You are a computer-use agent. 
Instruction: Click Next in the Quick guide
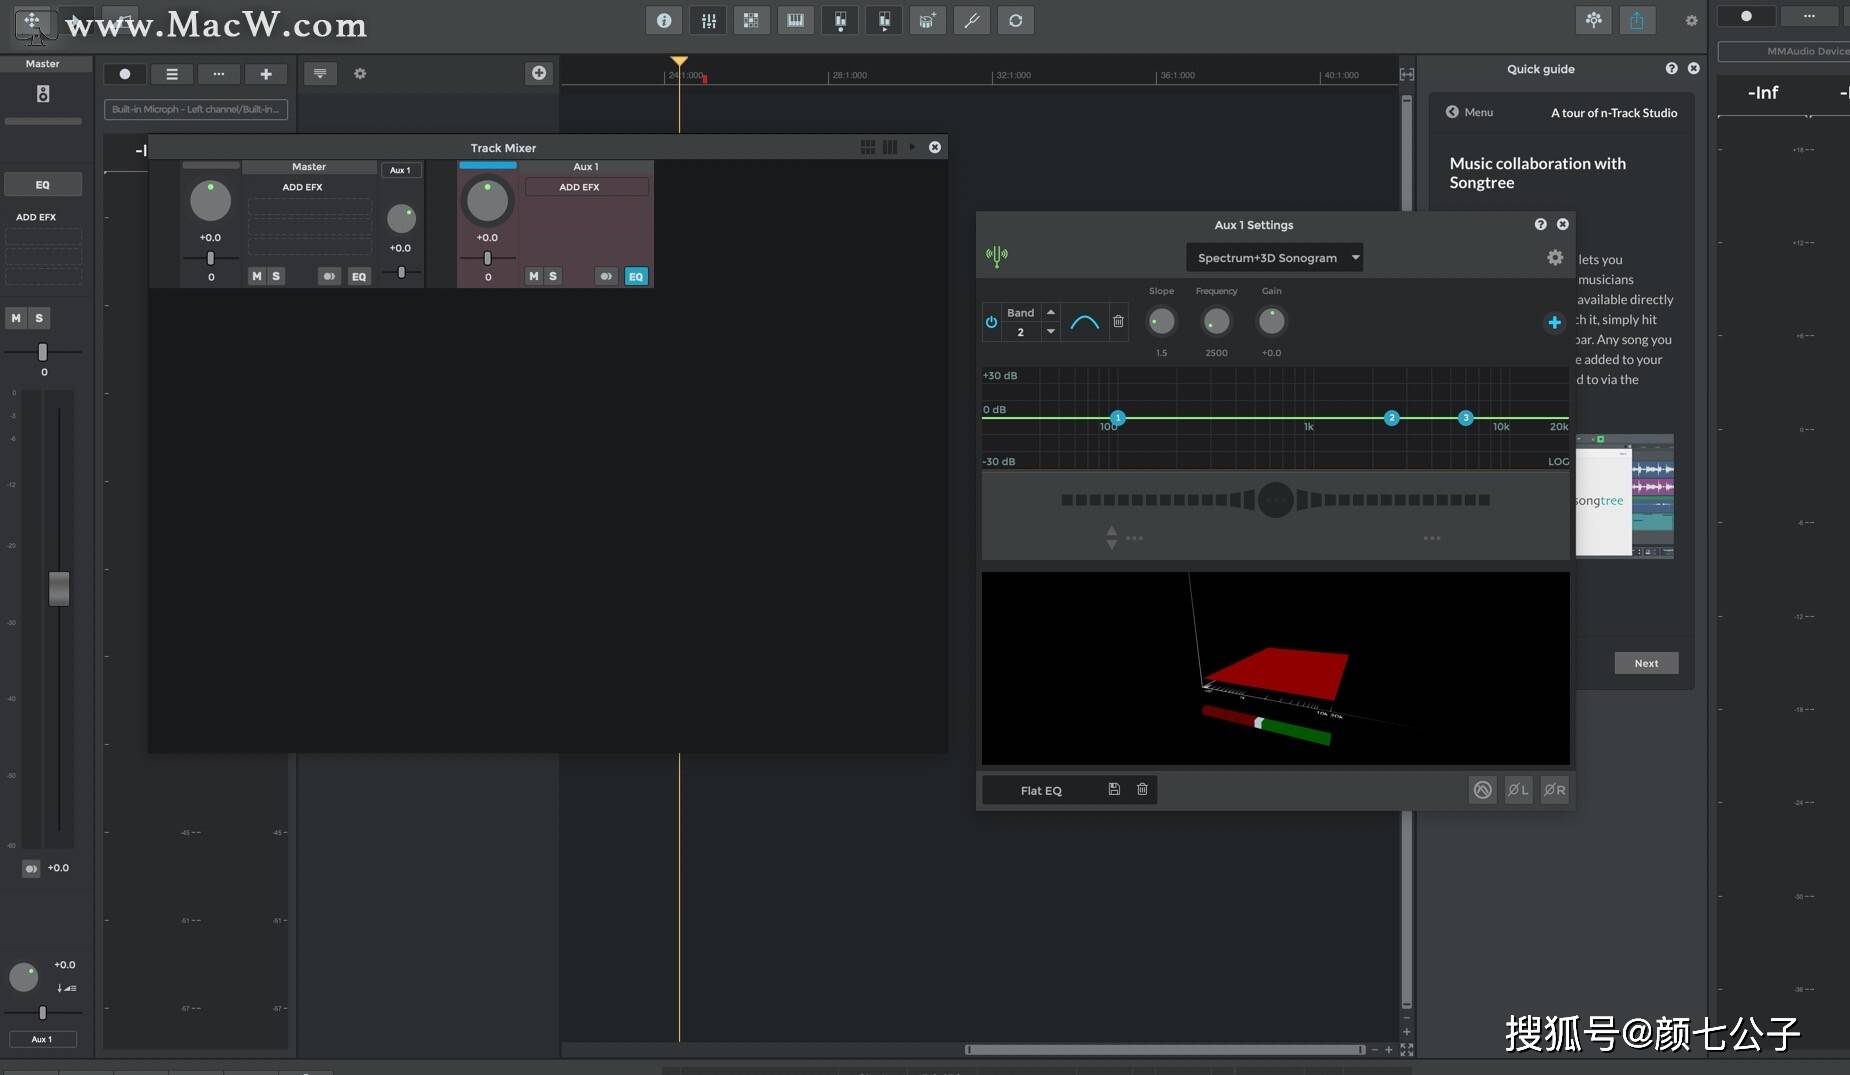(1646, 663)
